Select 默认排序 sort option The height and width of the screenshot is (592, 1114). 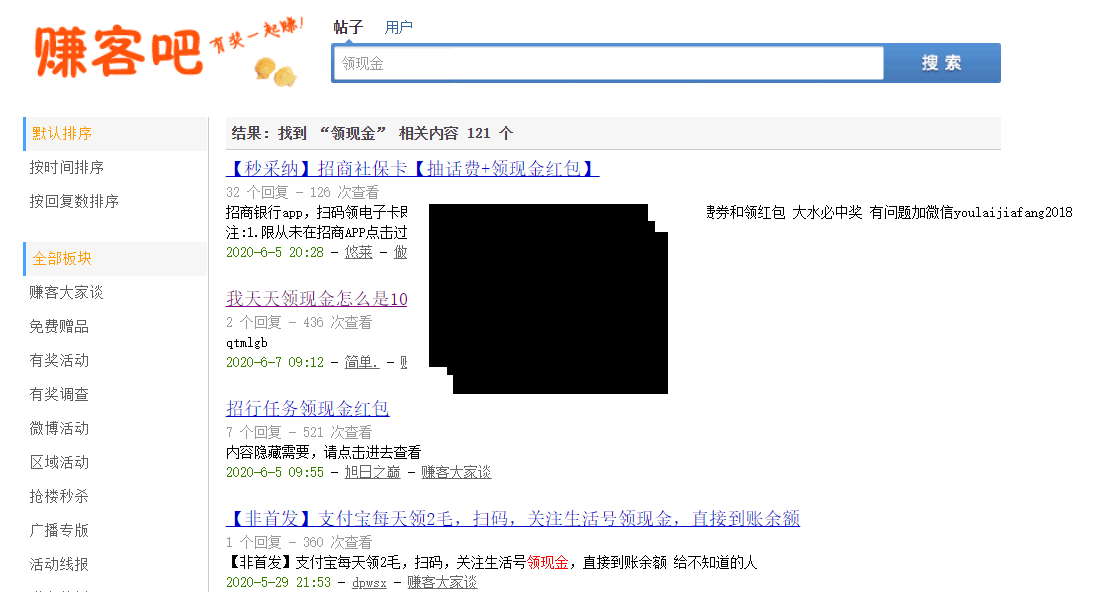pyautogui.click(x=62, y=134)
